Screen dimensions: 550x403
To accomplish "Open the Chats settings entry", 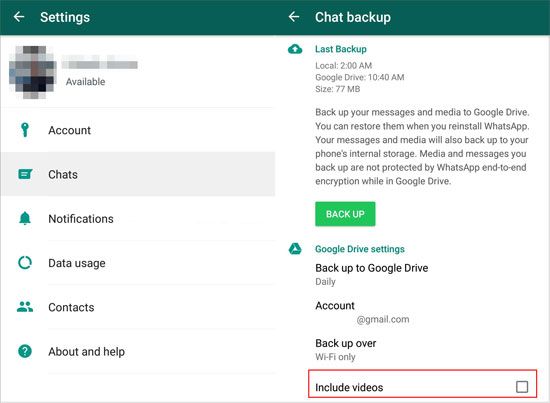I will click(x=138, y=174).
